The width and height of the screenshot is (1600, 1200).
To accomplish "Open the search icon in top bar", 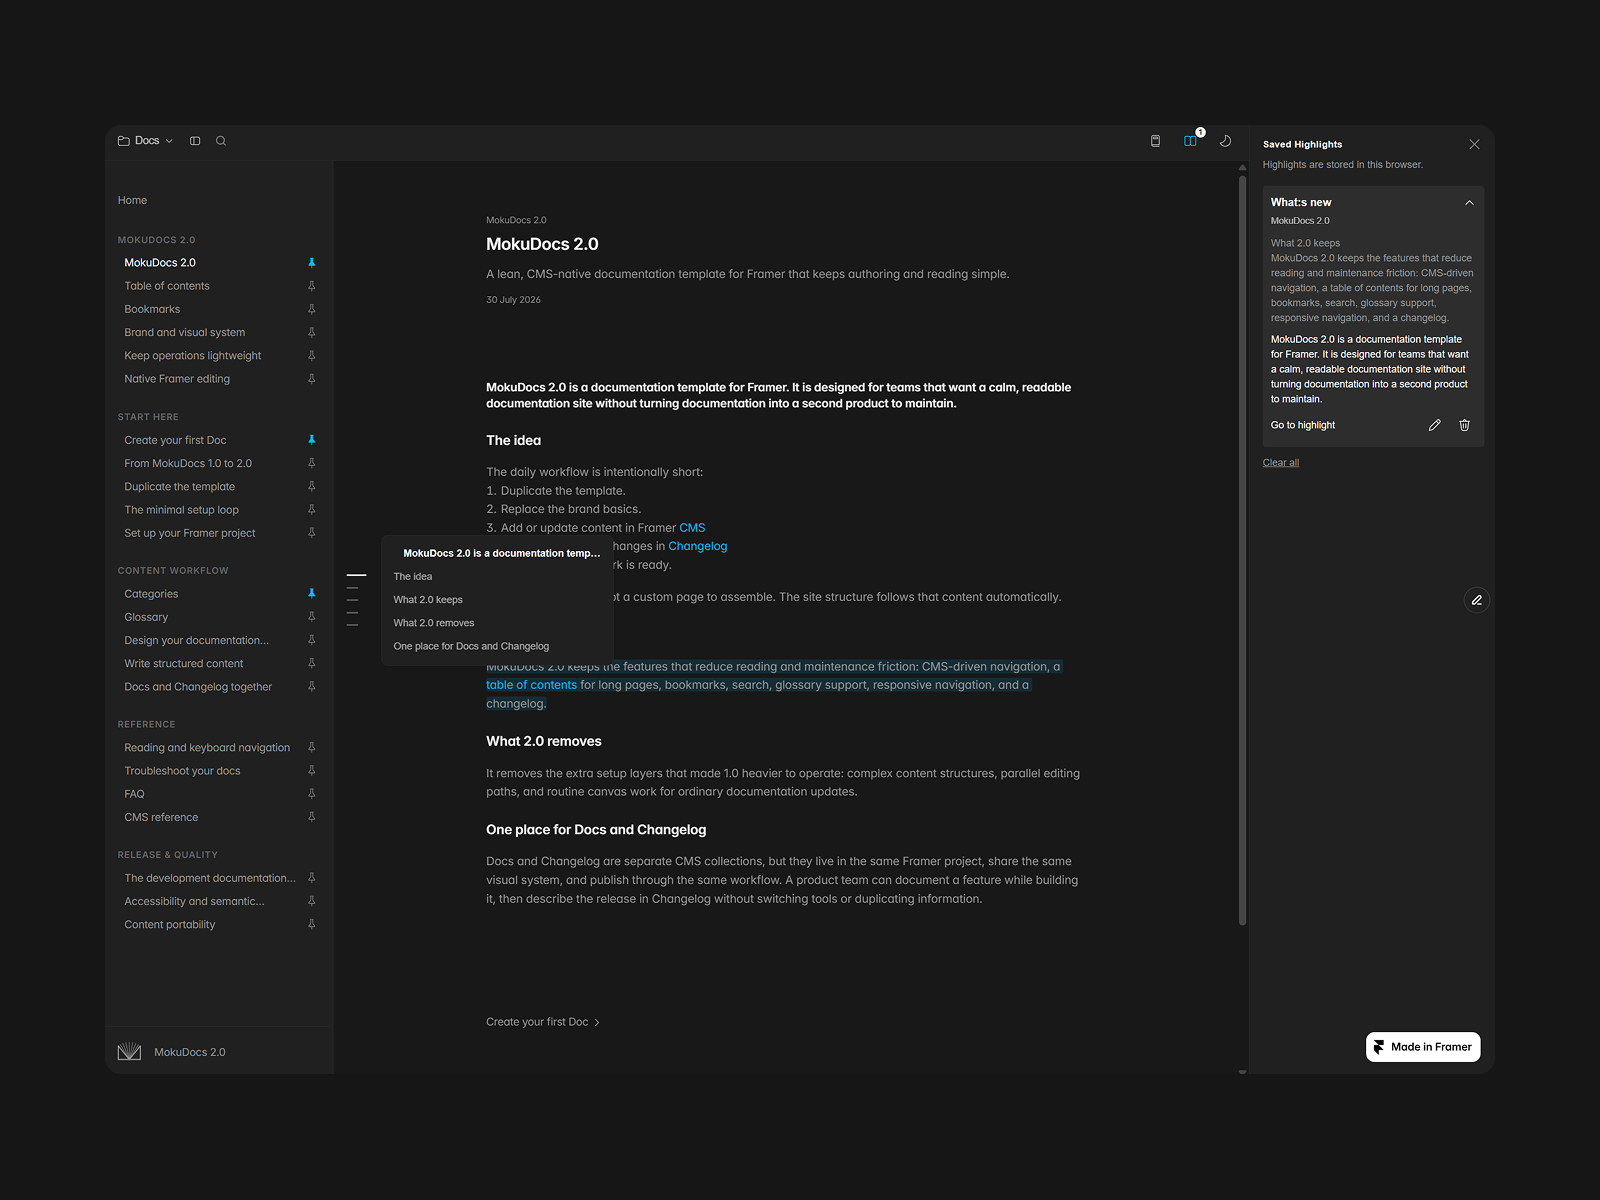I will click(x=221, y=141).
